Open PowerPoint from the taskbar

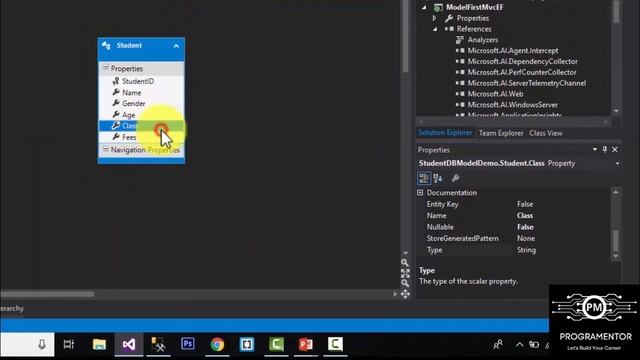[306, 344]
